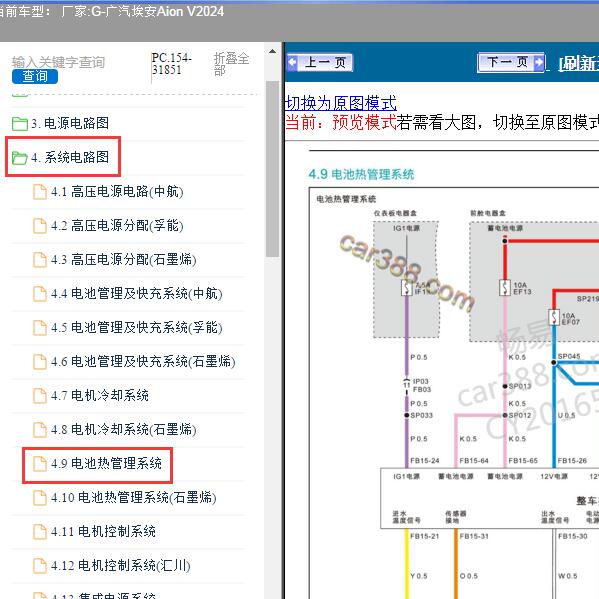The height and width of the screenshot is (599, 599).
Task: Click the FB15-21 connector label
Action: tap(424, 536)
